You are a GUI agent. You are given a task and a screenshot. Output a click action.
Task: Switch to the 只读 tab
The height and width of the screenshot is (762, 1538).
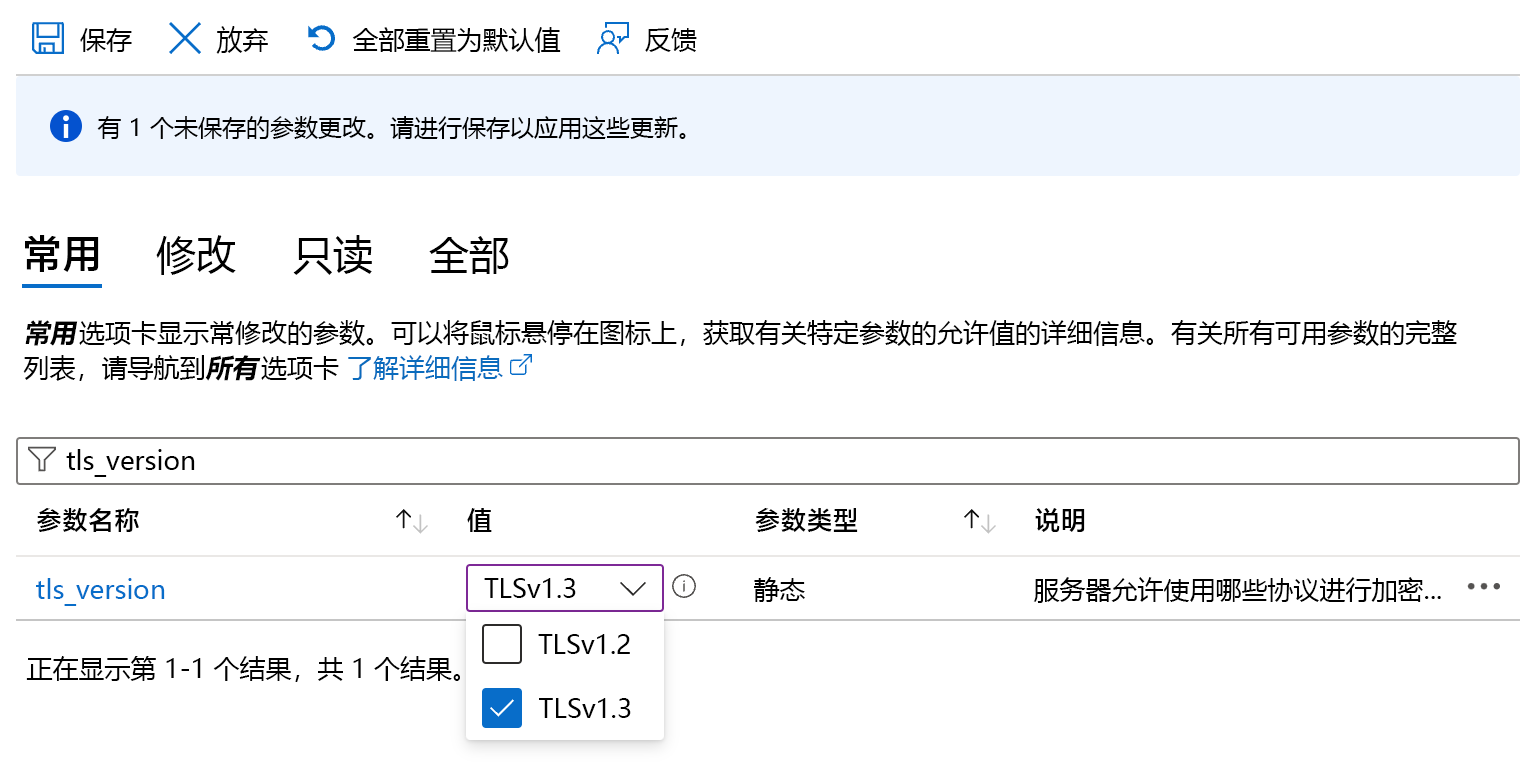[333, 256]
